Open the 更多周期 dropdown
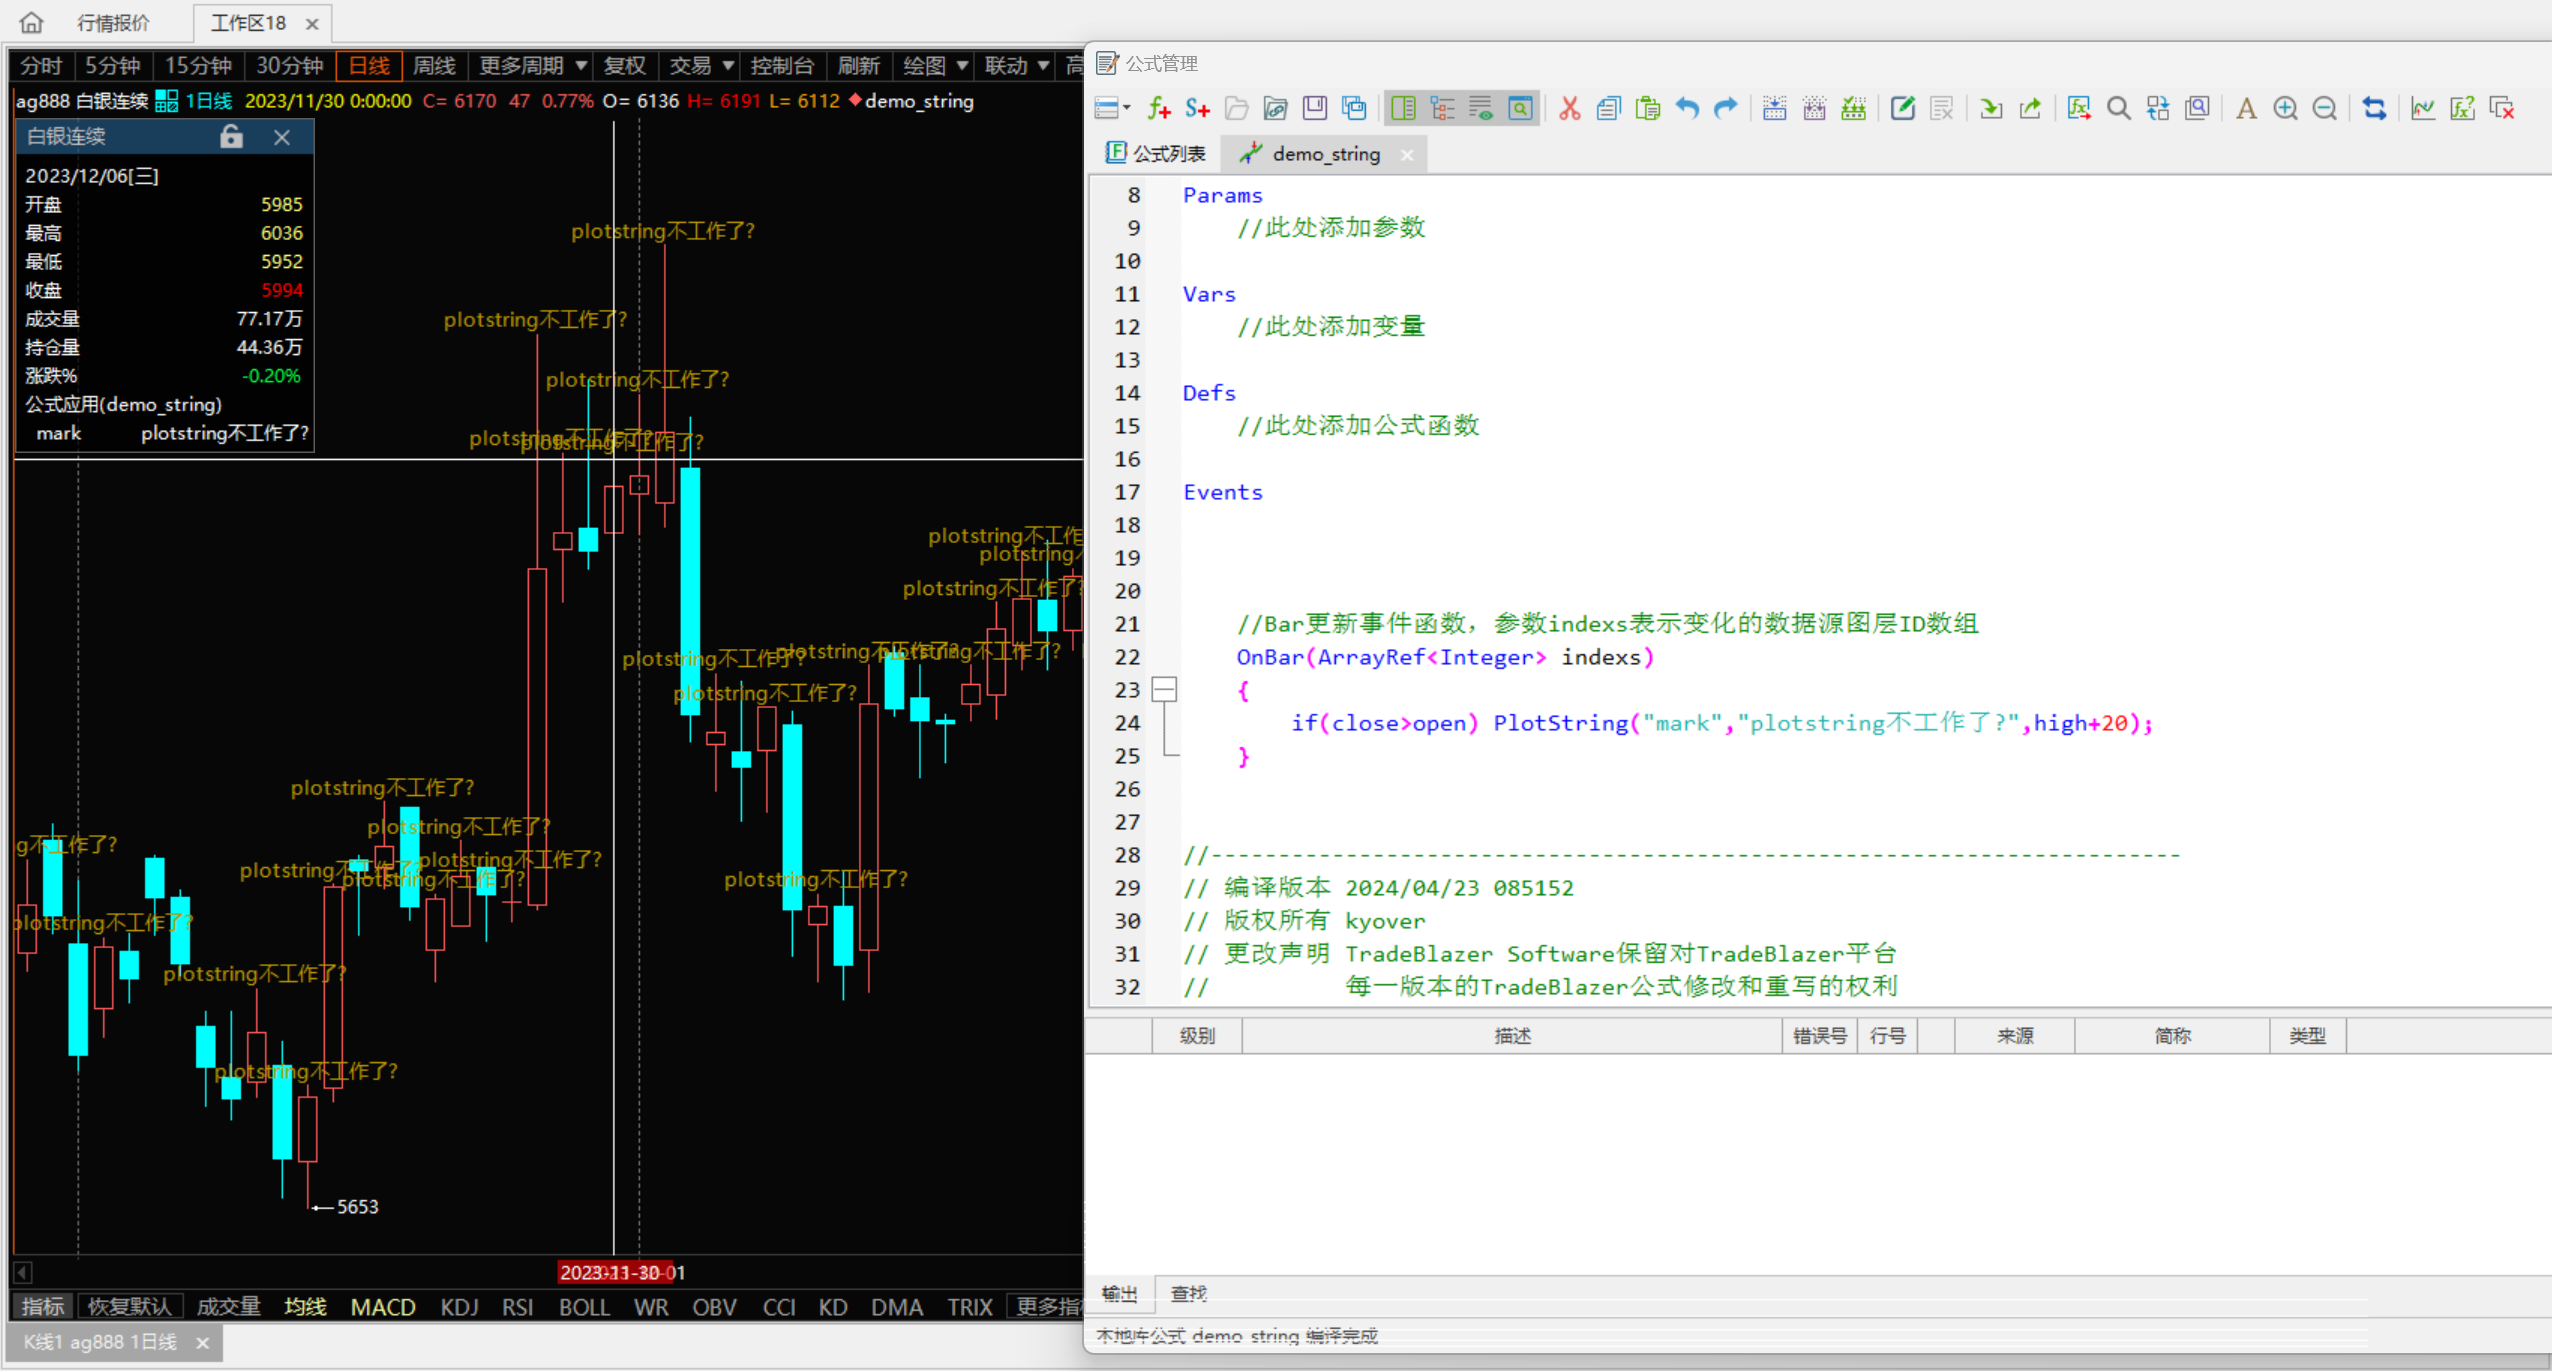Image resolution: width=2552 pixels, height=1371 pixels. click(532, 66)
